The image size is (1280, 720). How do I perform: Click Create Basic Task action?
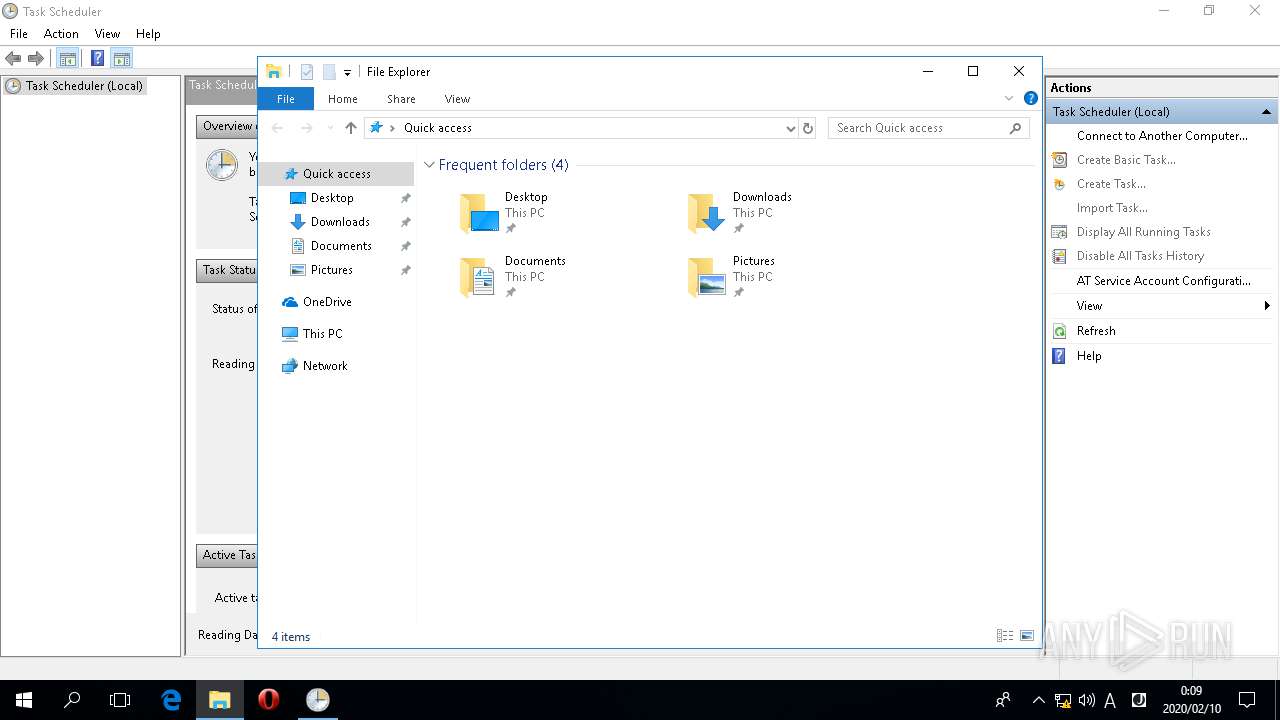1126,160
